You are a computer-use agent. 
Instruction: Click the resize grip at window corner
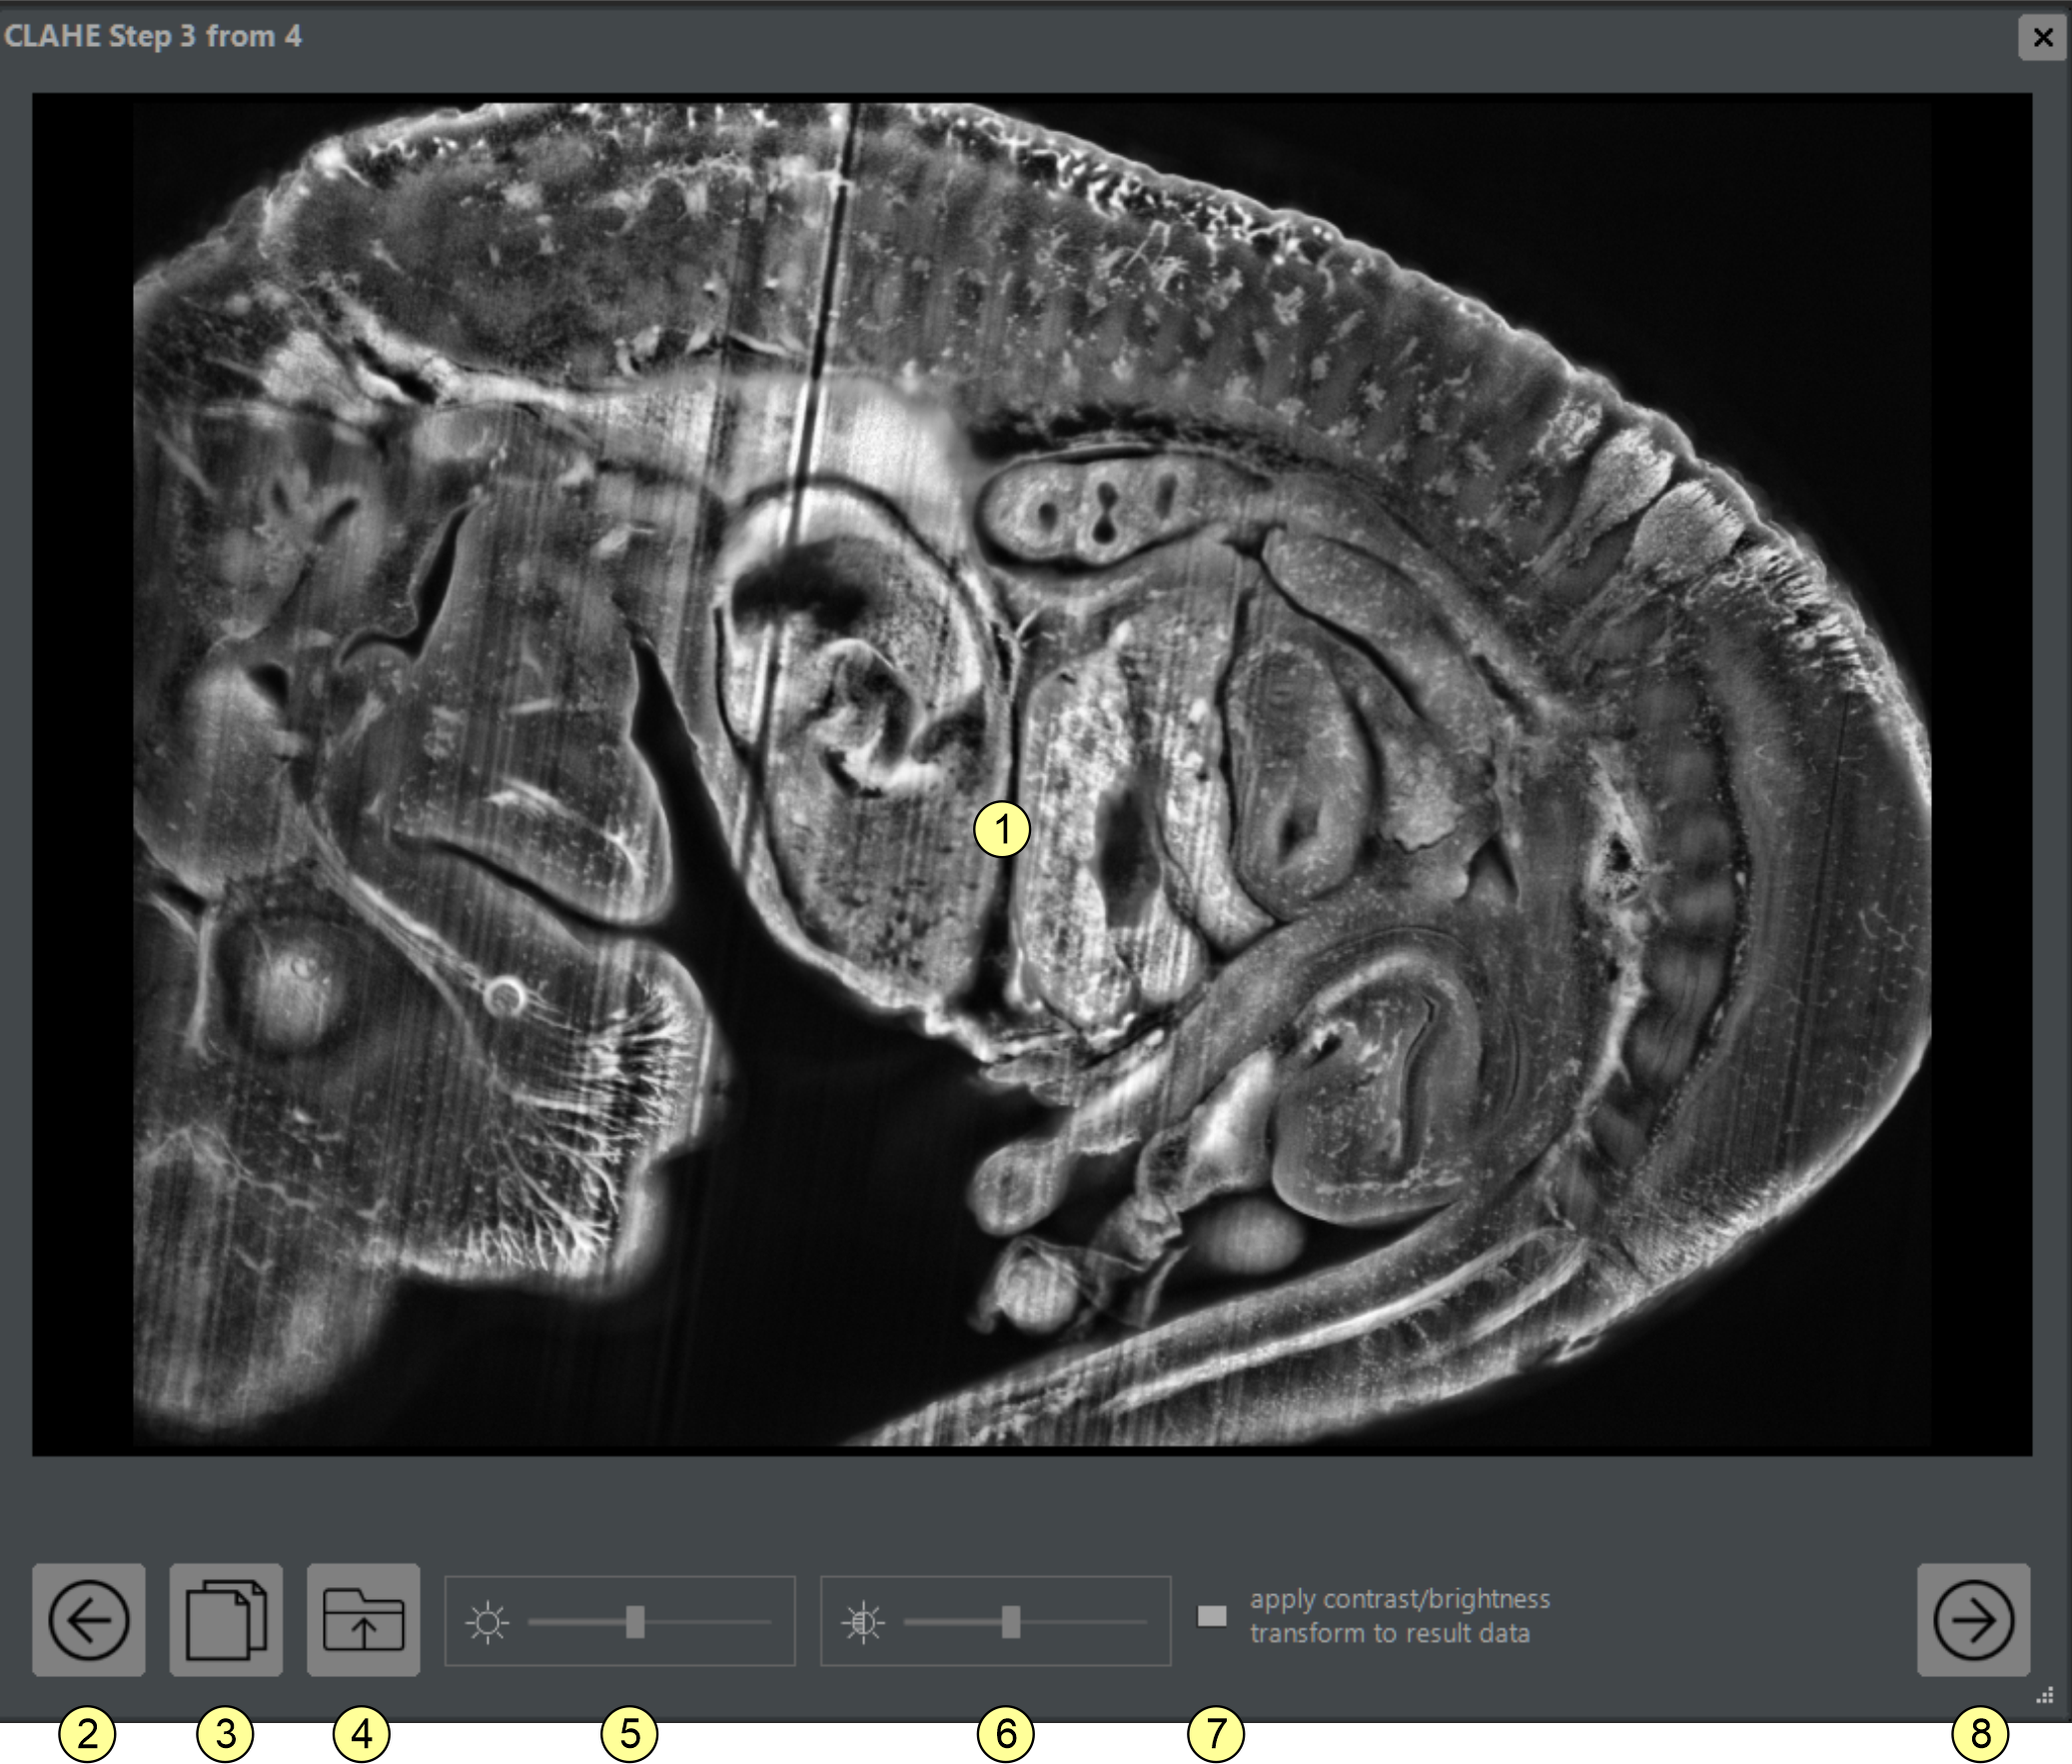(x=2045, y=1696)
